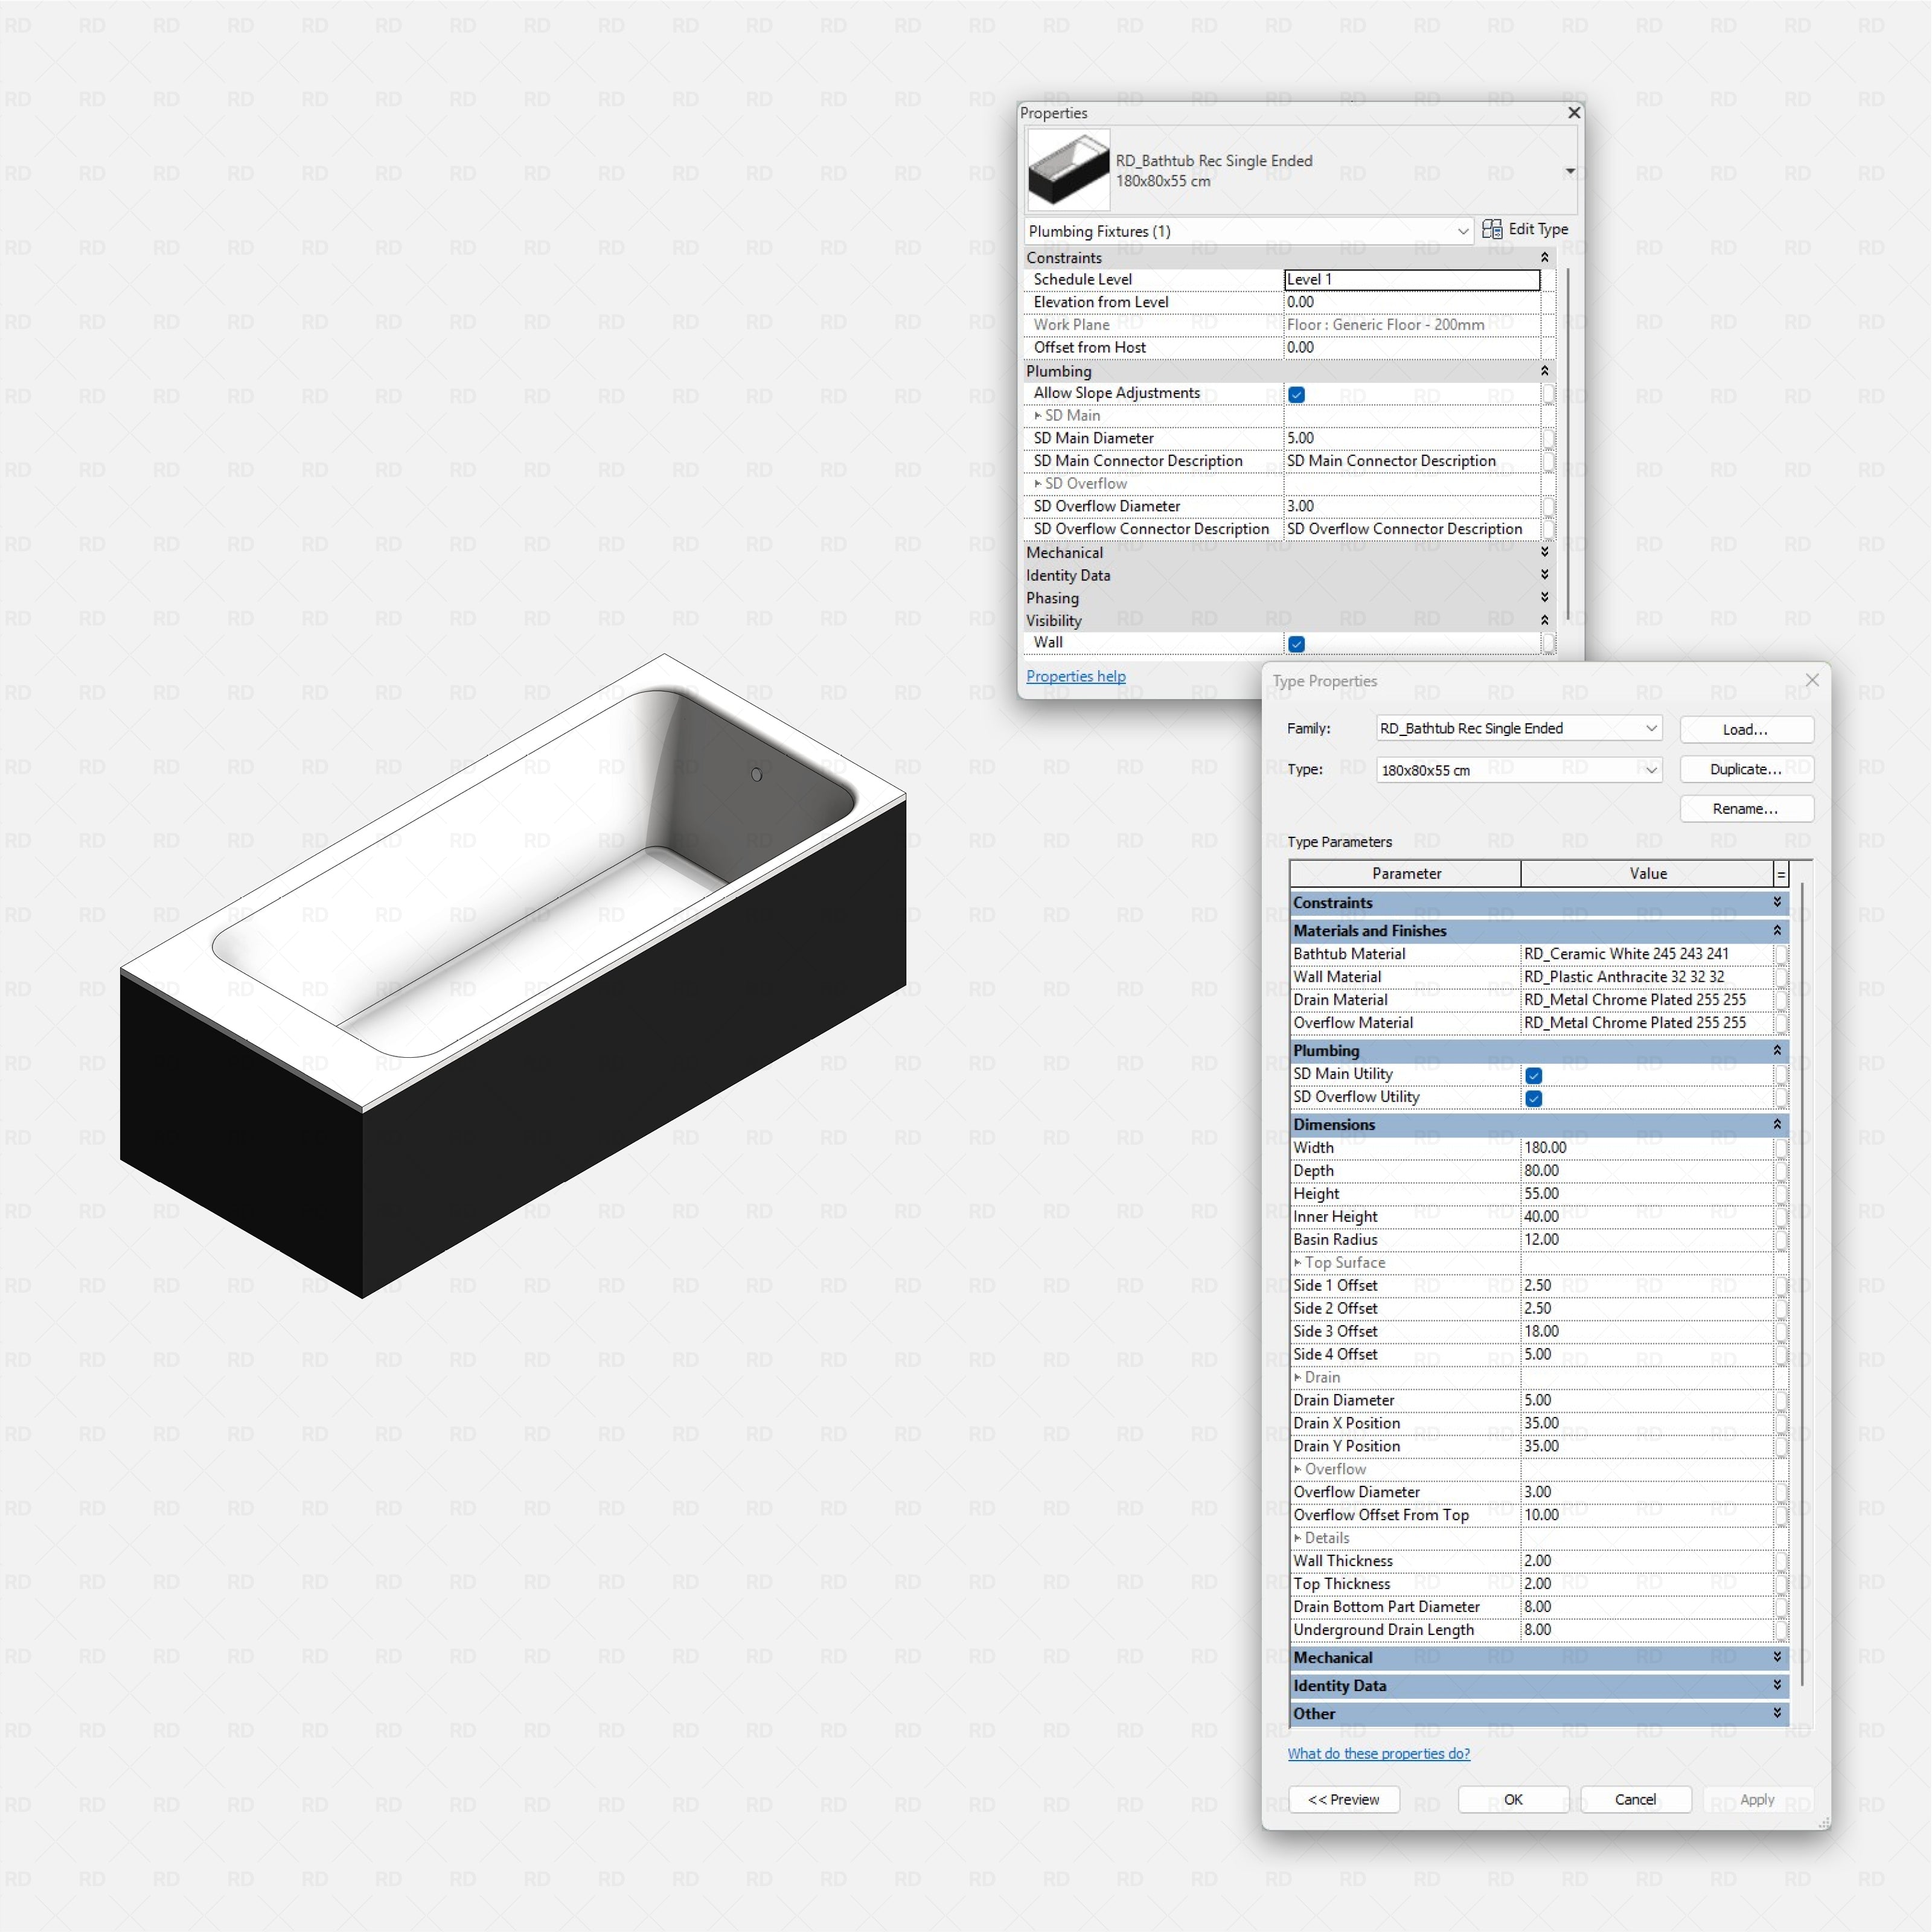This screenshot has height=1932, width=1932.
Task: Click the Drain X Position value
Action: point(1646,1423)
